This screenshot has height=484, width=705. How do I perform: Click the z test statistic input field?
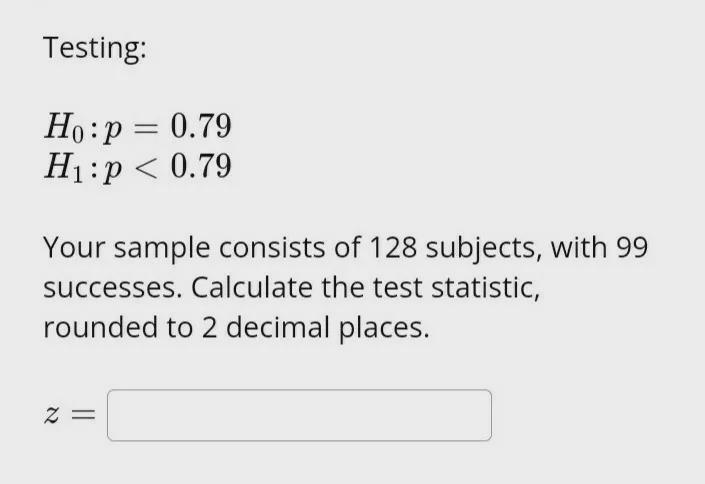(x=299, y=415)
